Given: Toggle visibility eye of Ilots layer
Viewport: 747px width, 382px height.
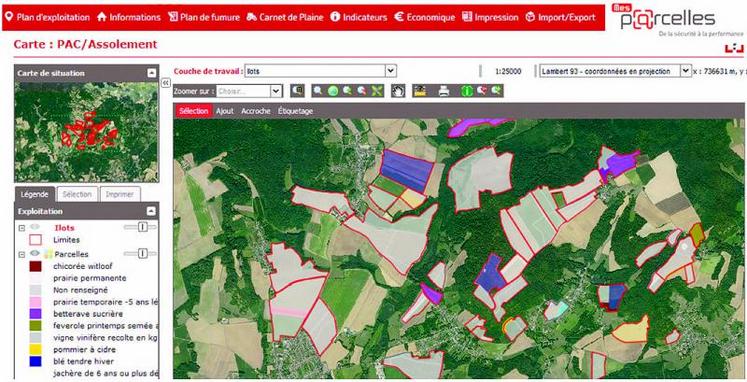Looking at the screenshot, I should tap(35, 228).
